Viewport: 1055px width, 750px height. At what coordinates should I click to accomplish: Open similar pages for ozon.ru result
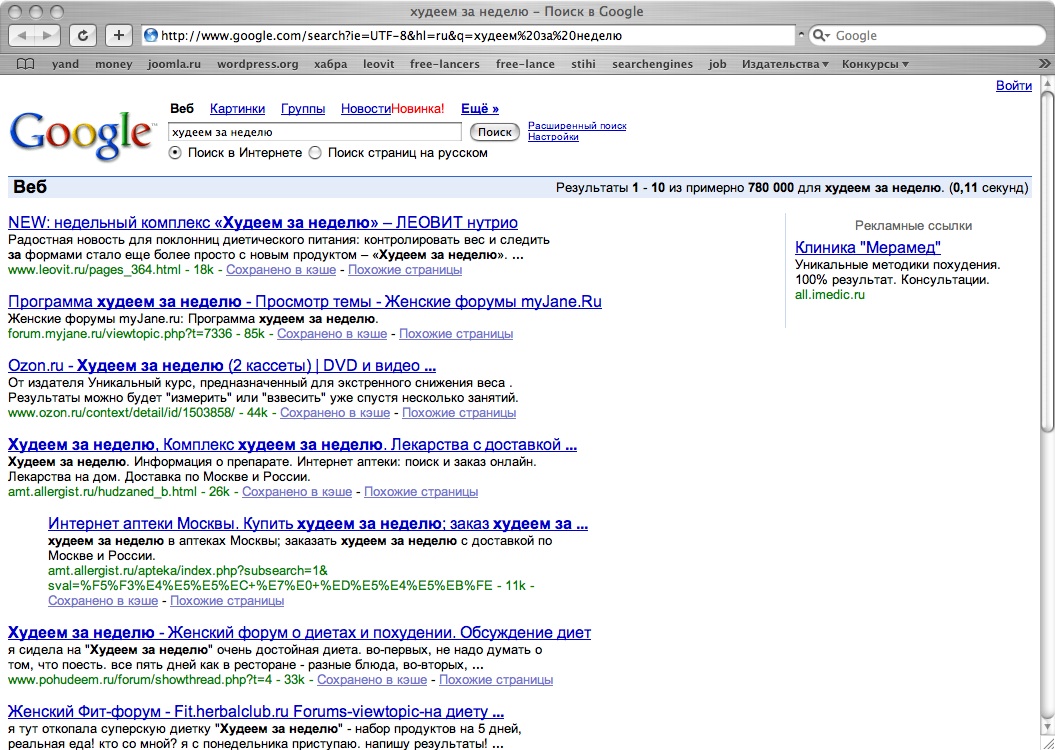(x=460, y=413)
